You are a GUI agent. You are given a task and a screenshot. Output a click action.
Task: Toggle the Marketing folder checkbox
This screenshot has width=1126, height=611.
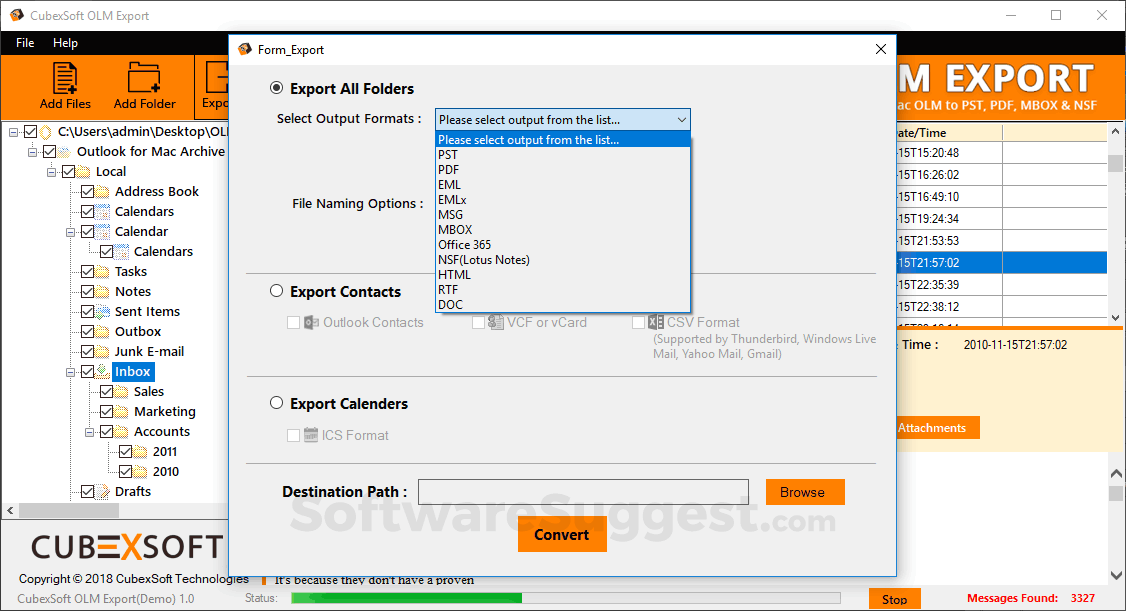106,411
